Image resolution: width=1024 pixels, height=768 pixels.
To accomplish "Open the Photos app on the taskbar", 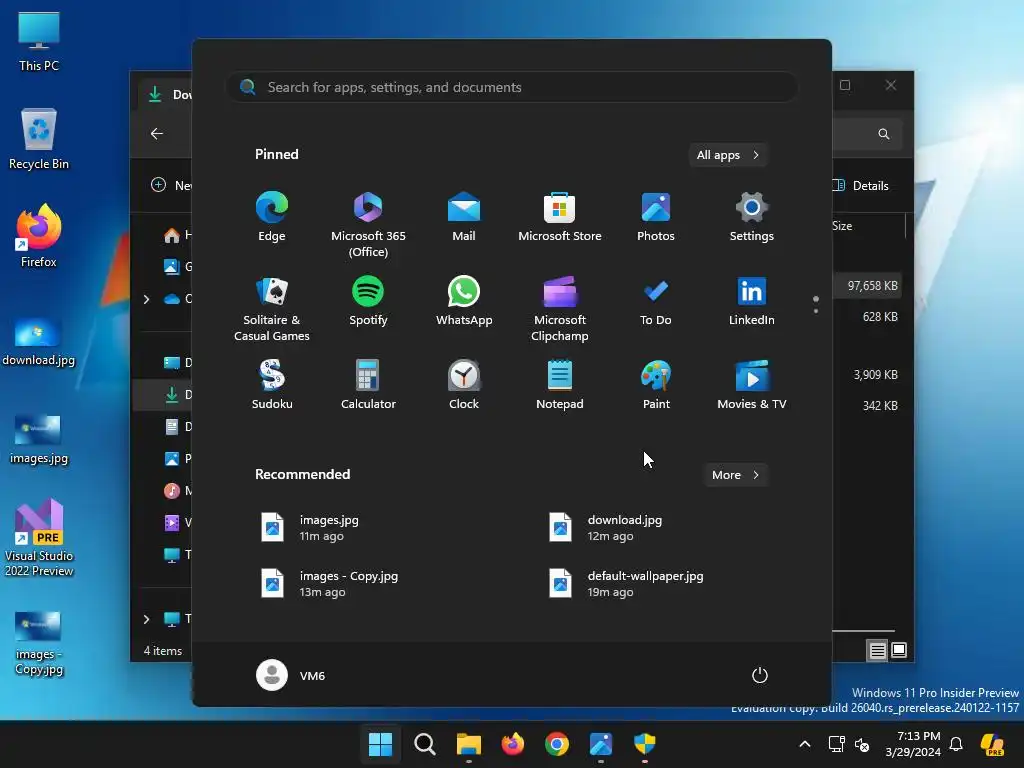I will [x=601, y=744].
